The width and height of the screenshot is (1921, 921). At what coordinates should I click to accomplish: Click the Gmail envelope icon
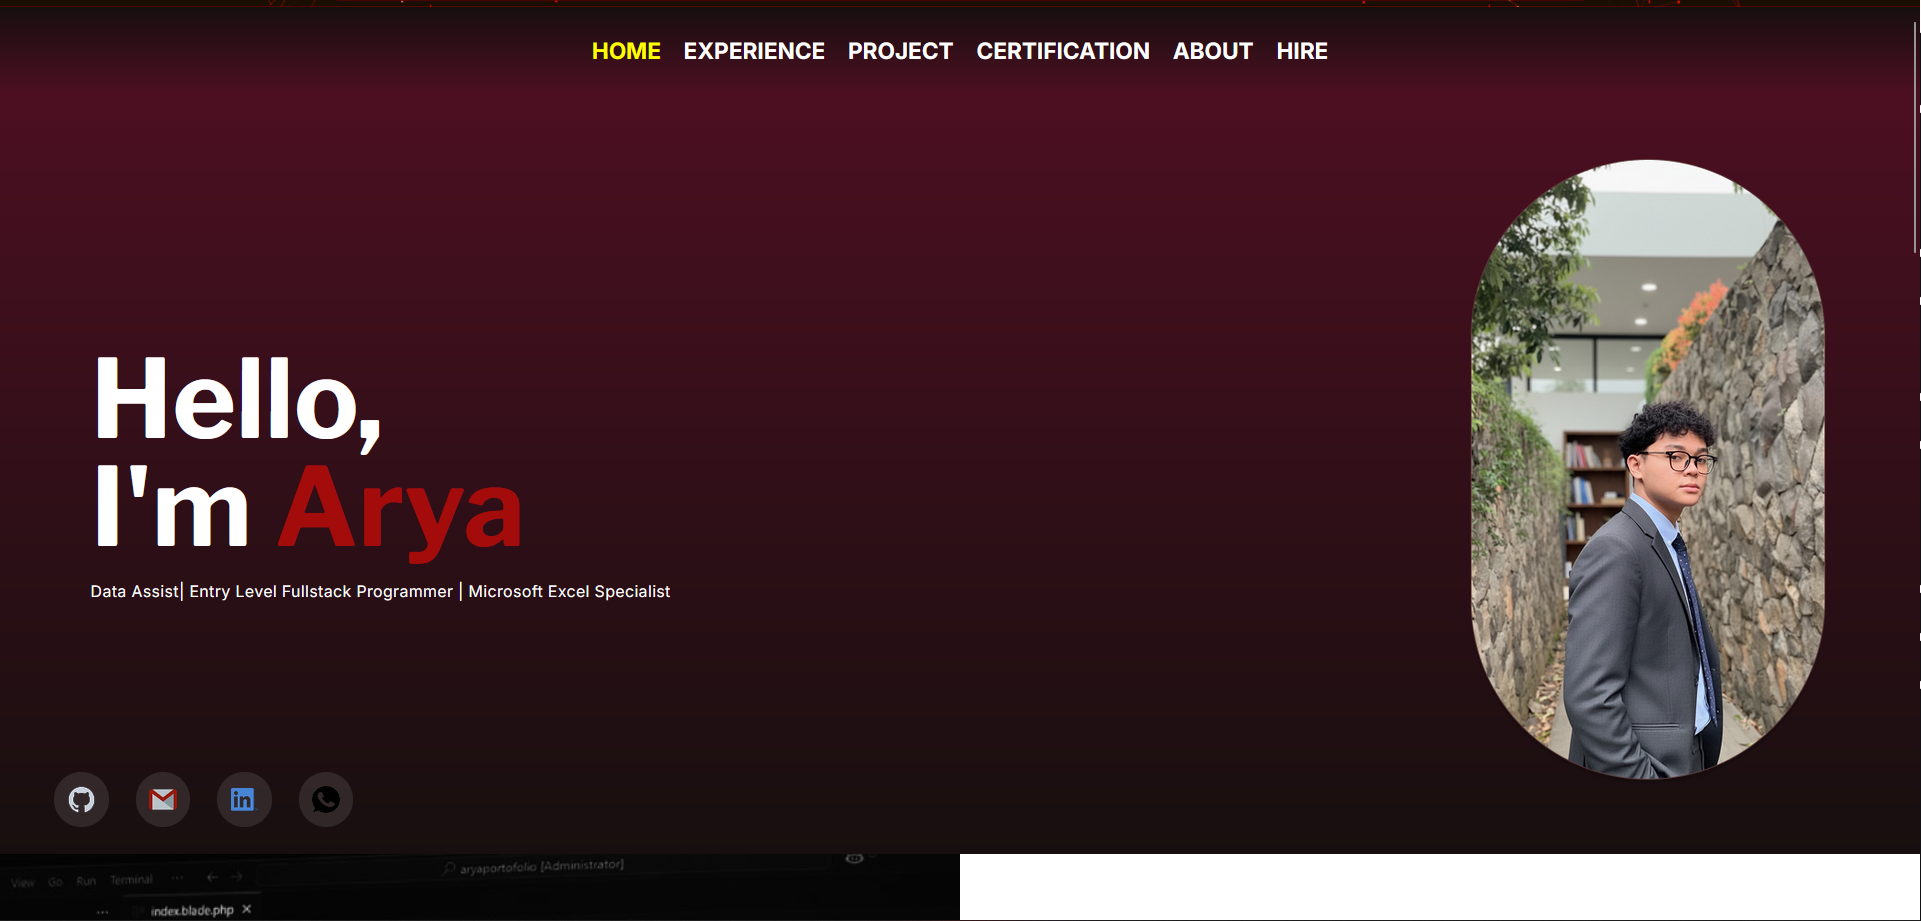(x=163, y=800)
